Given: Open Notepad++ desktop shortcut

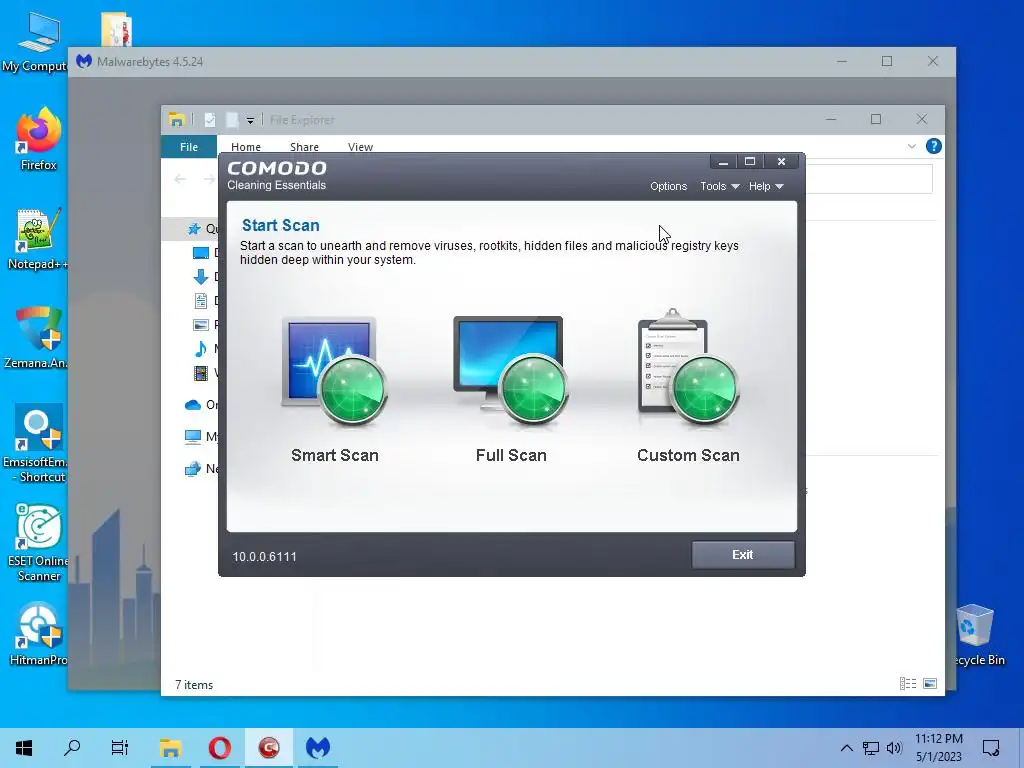Looking at the screenshot, I should [x=37, y=239].
